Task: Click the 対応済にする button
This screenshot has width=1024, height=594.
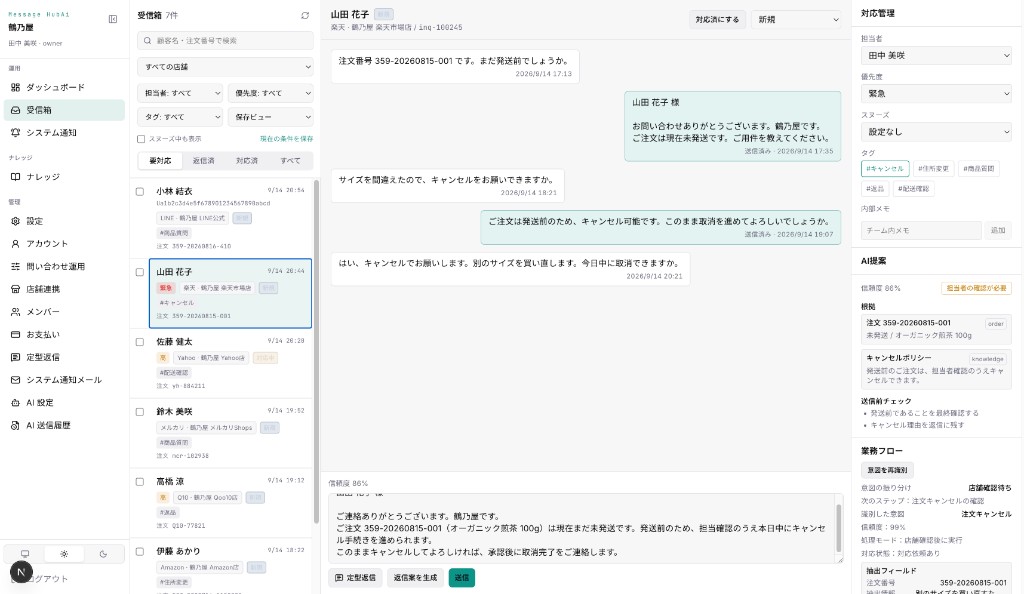Action: pyautogui.click(x=717, y=20)
